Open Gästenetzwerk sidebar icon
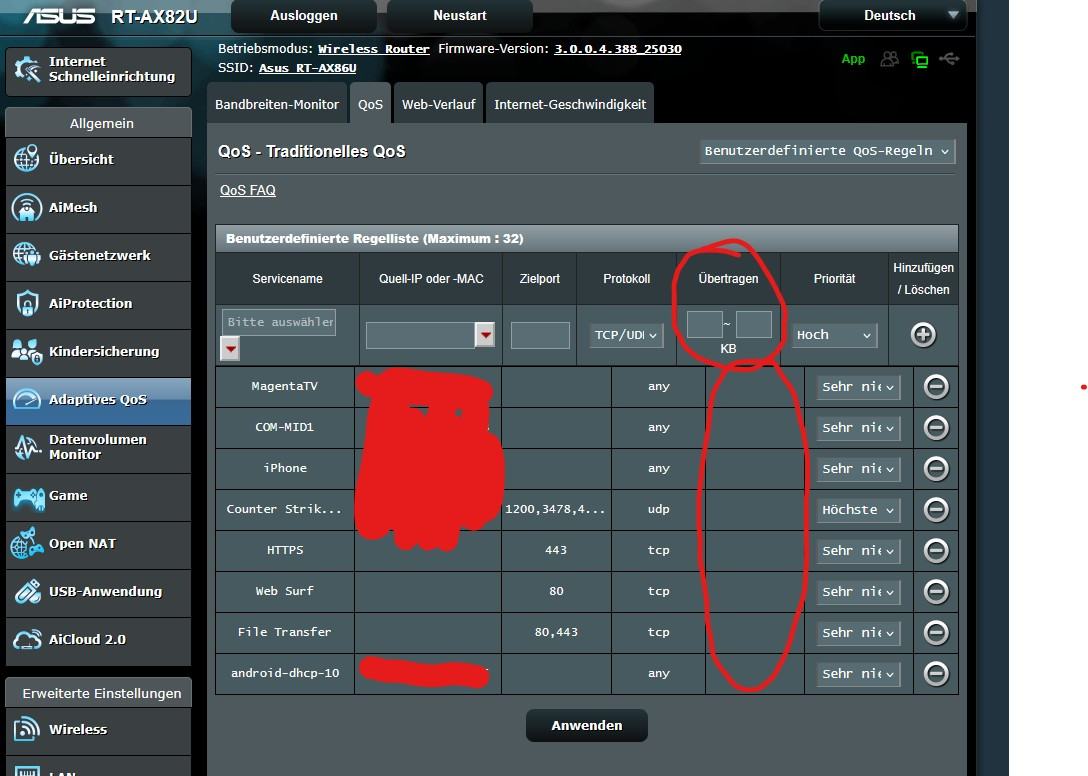This screenshot has width=1088, height=776. click(x=27, y=255)
